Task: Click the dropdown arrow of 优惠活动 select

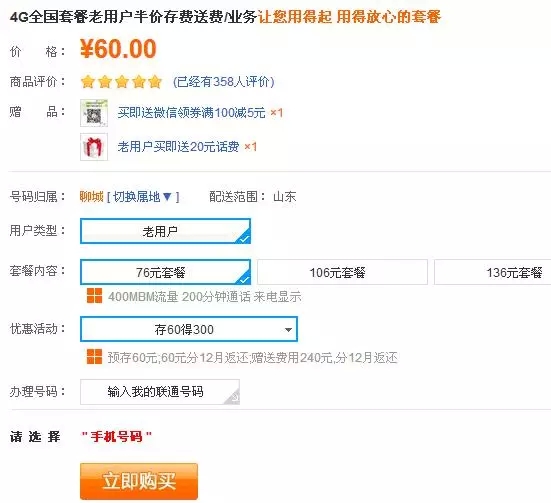Action: coord(288,330)
